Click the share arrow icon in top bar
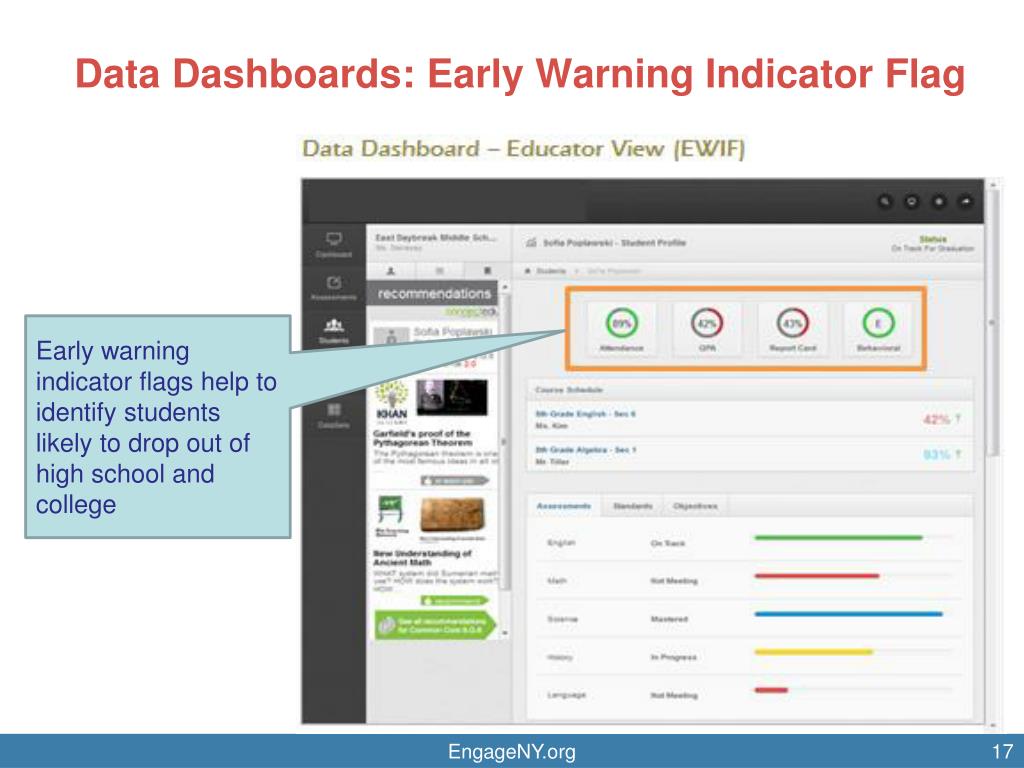1024x768 pixels. (x=965, y=202)
